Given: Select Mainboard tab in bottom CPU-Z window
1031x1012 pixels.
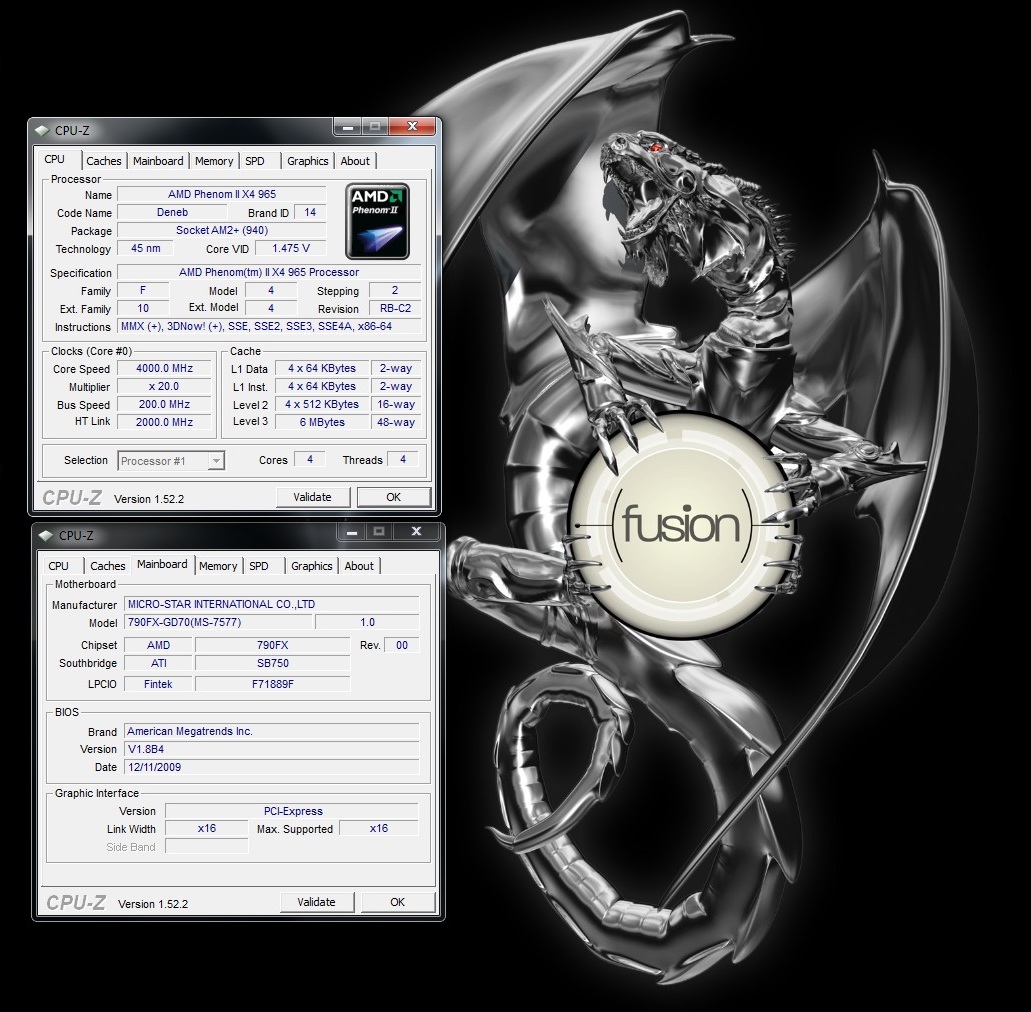Looking at the screenshot, I should pos(162,565).
